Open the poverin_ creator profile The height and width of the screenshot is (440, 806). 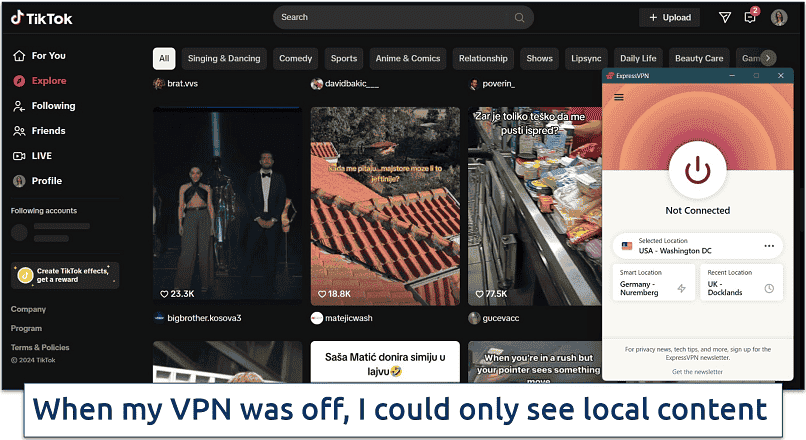[492, 83]
